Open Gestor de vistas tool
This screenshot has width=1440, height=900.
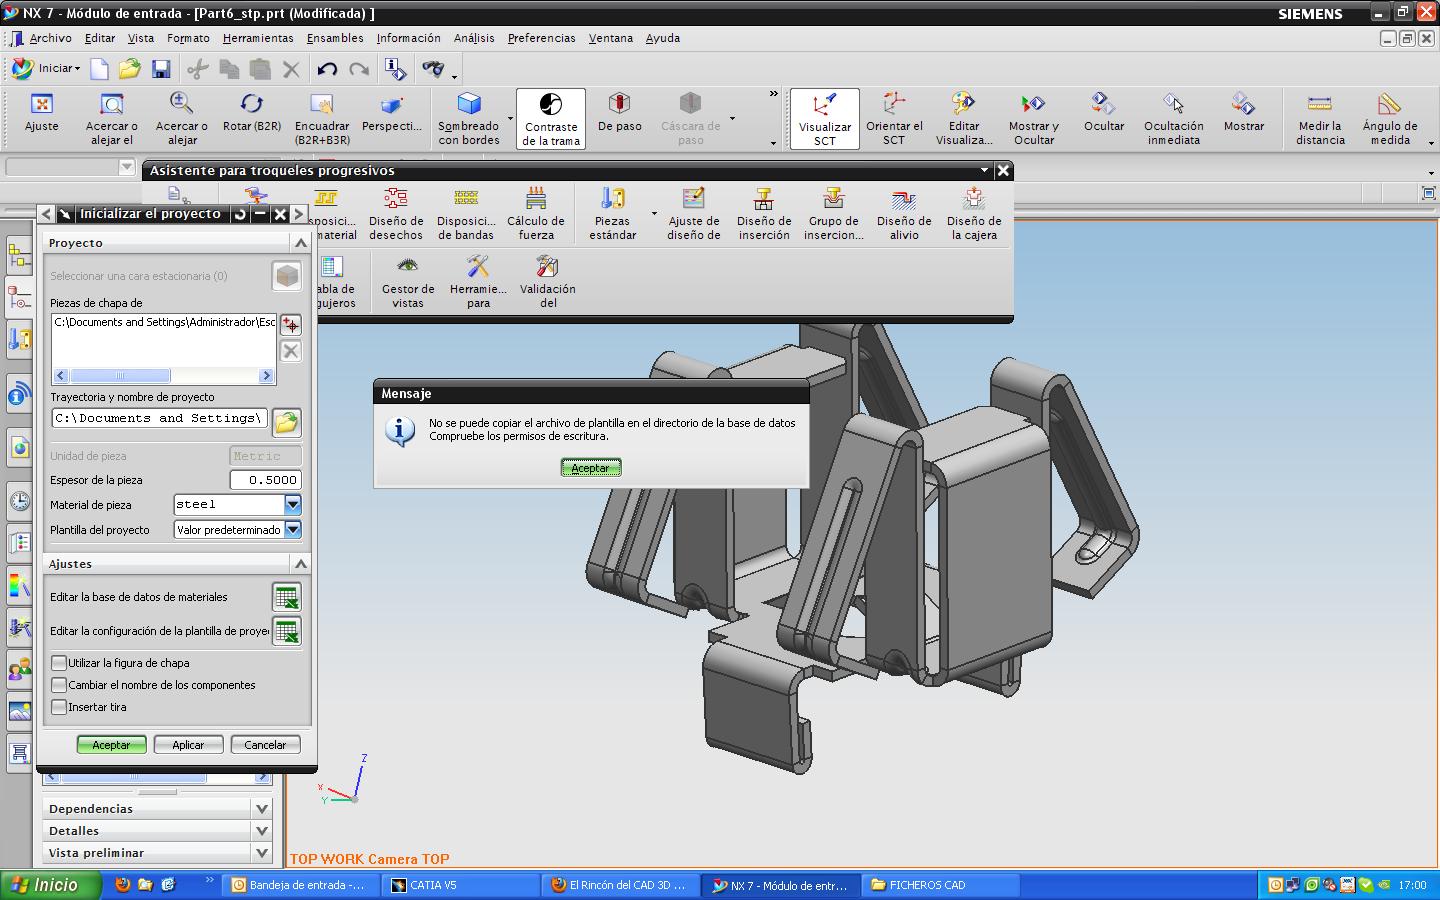[408, 282]
